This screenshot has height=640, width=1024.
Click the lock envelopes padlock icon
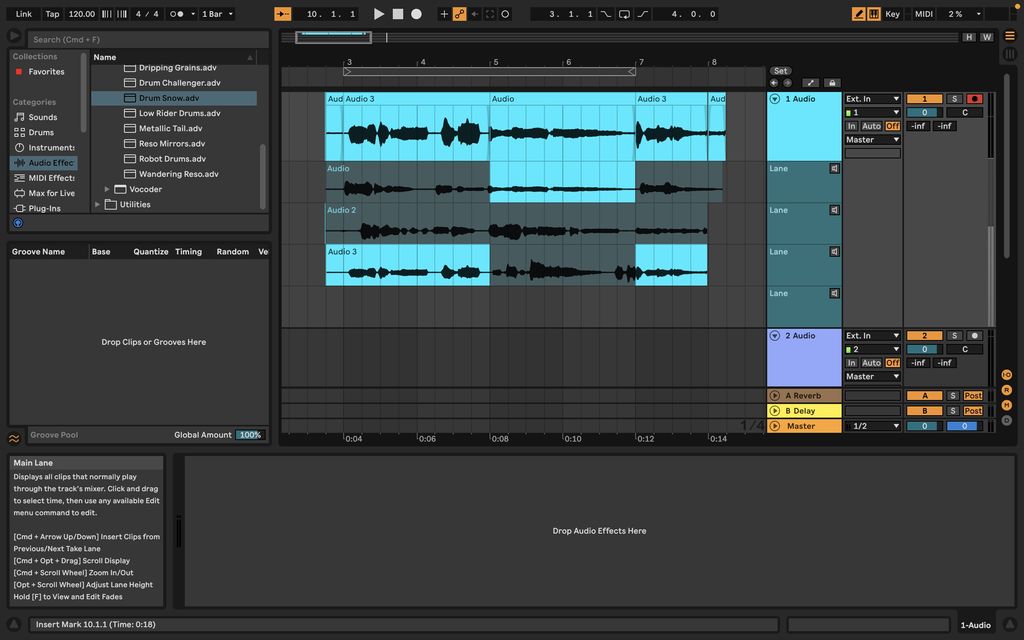(x=832, y=82)
